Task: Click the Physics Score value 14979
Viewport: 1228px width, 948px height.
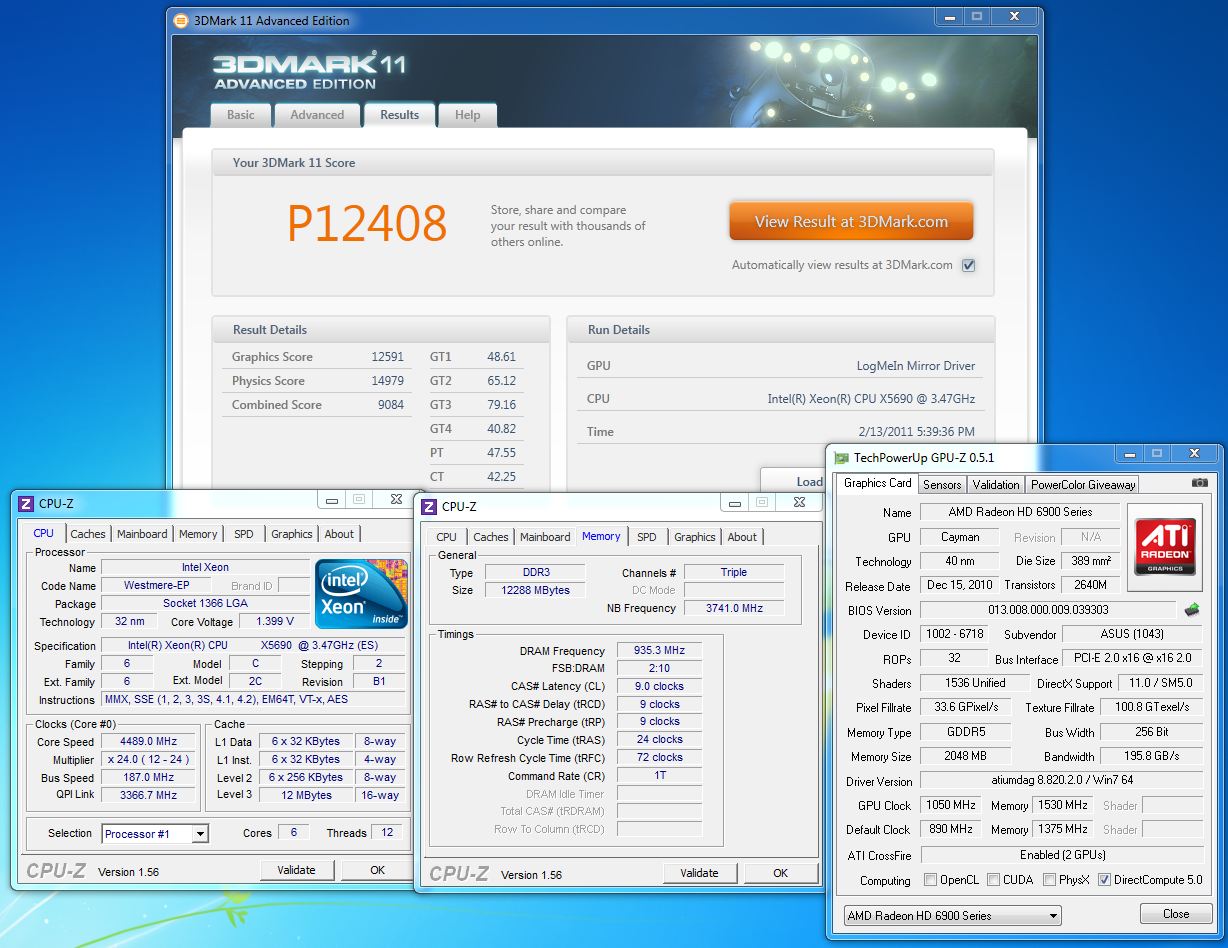Action: [x=386, y=381]
